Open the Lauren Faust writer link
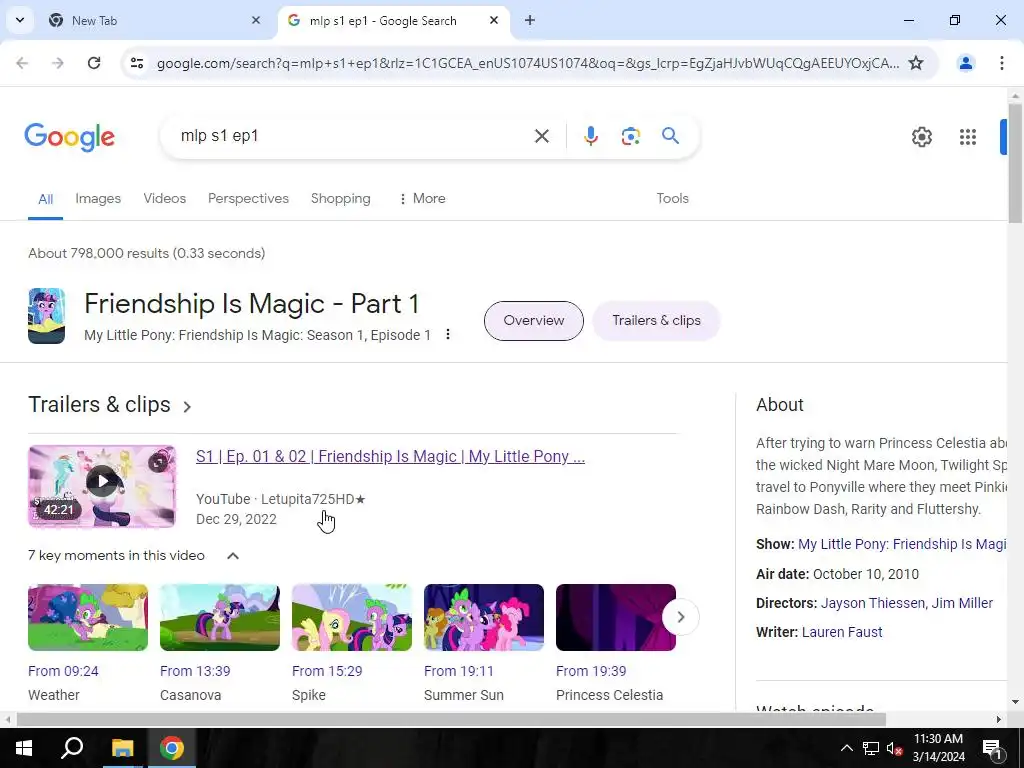Image resolution: width=1024 pixels, height=768 pixels. click(842, 632)
